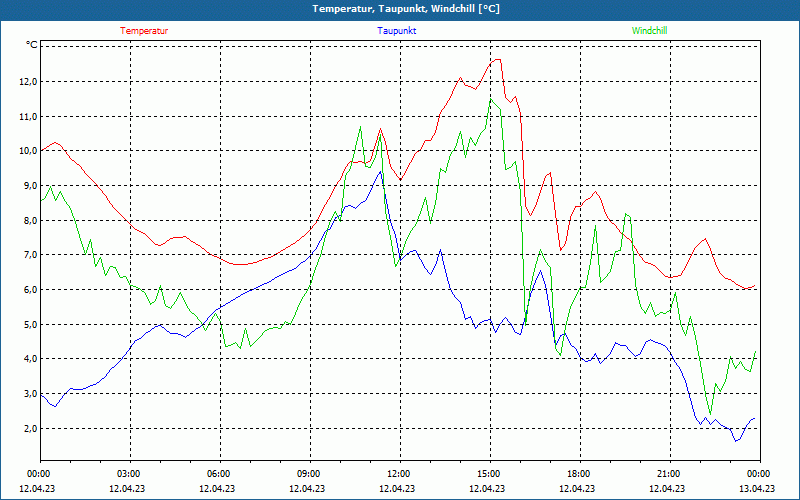Click the 09:00 time axis label
This screenshot has height=500, width=800.
coord(310,474)
